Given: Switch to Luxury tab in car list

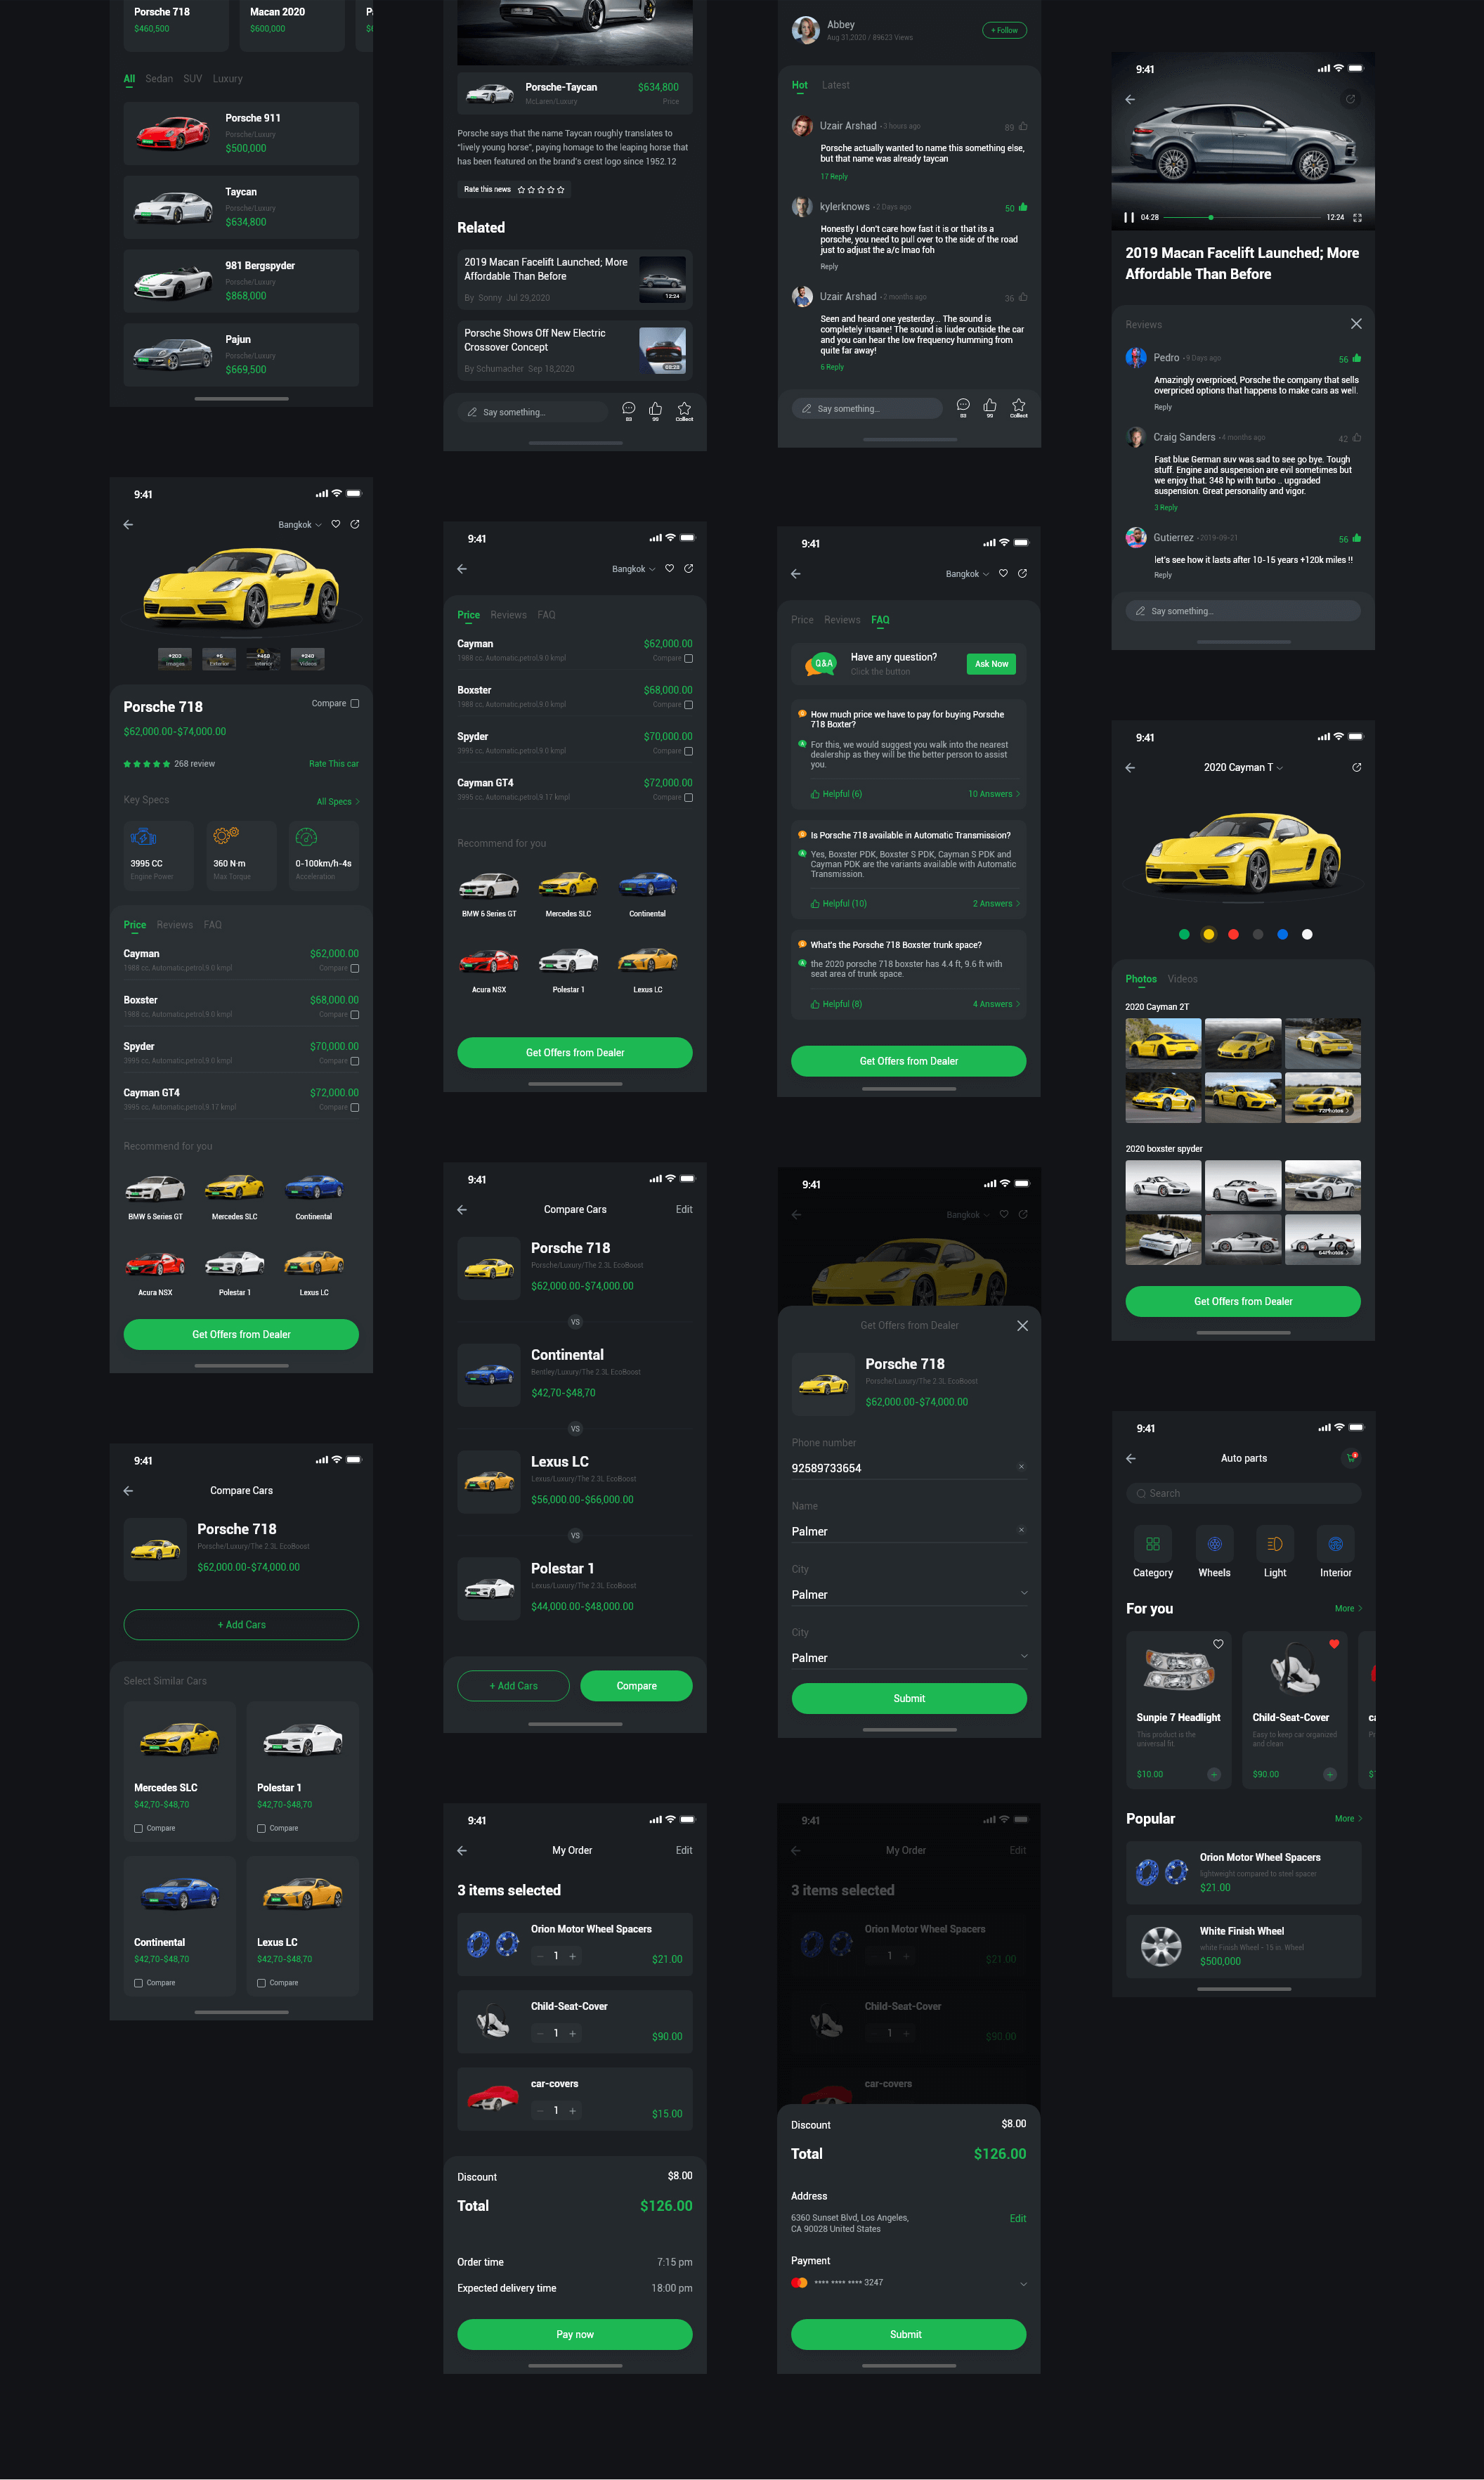Looking at the screenshot, I should pos(227,78).
